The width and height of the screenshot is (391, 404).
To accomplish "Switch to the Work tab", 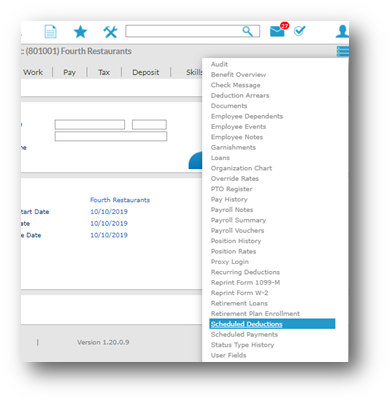I will click(33, 72).
